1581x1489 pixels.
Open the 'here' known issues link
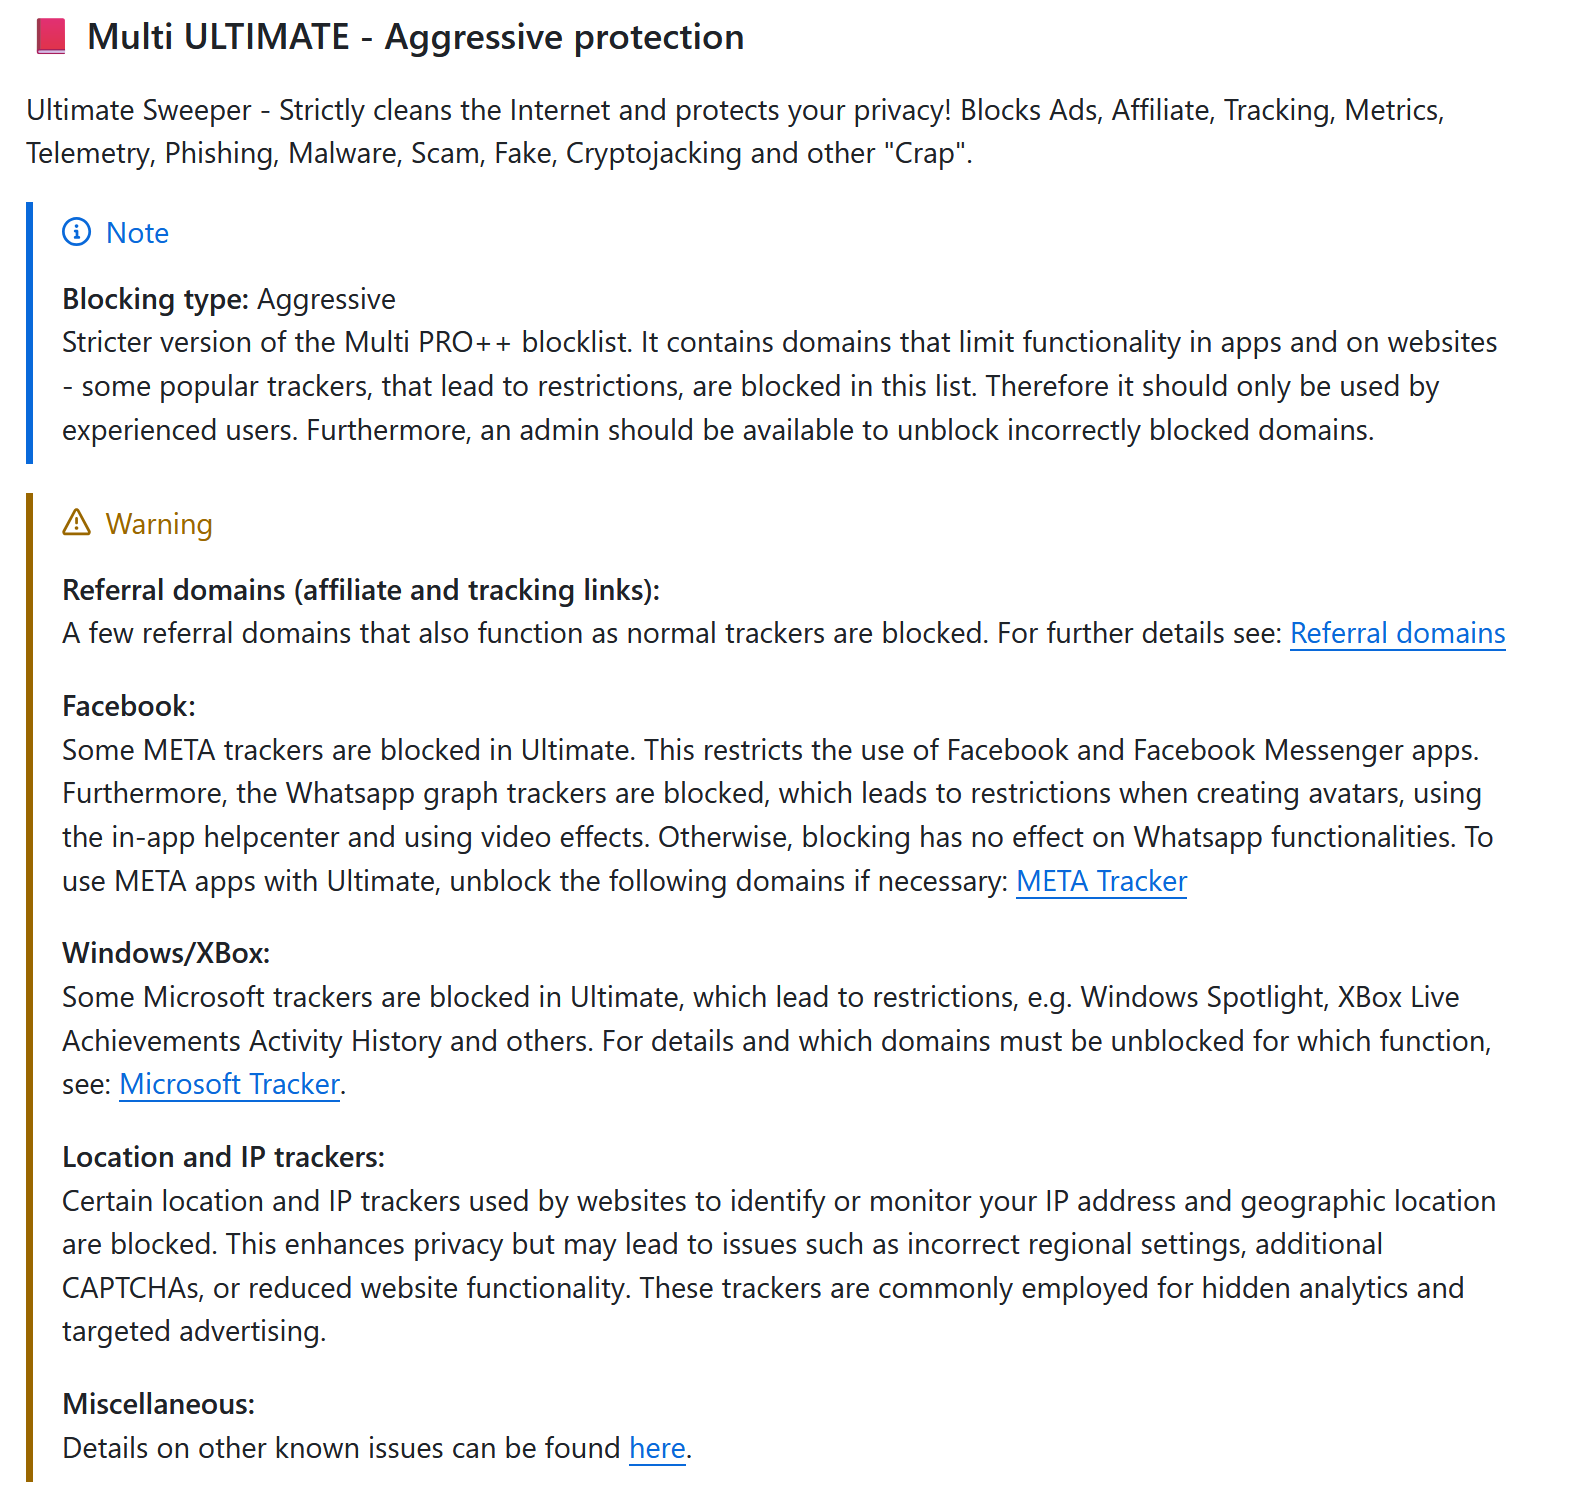point(657,1448)
